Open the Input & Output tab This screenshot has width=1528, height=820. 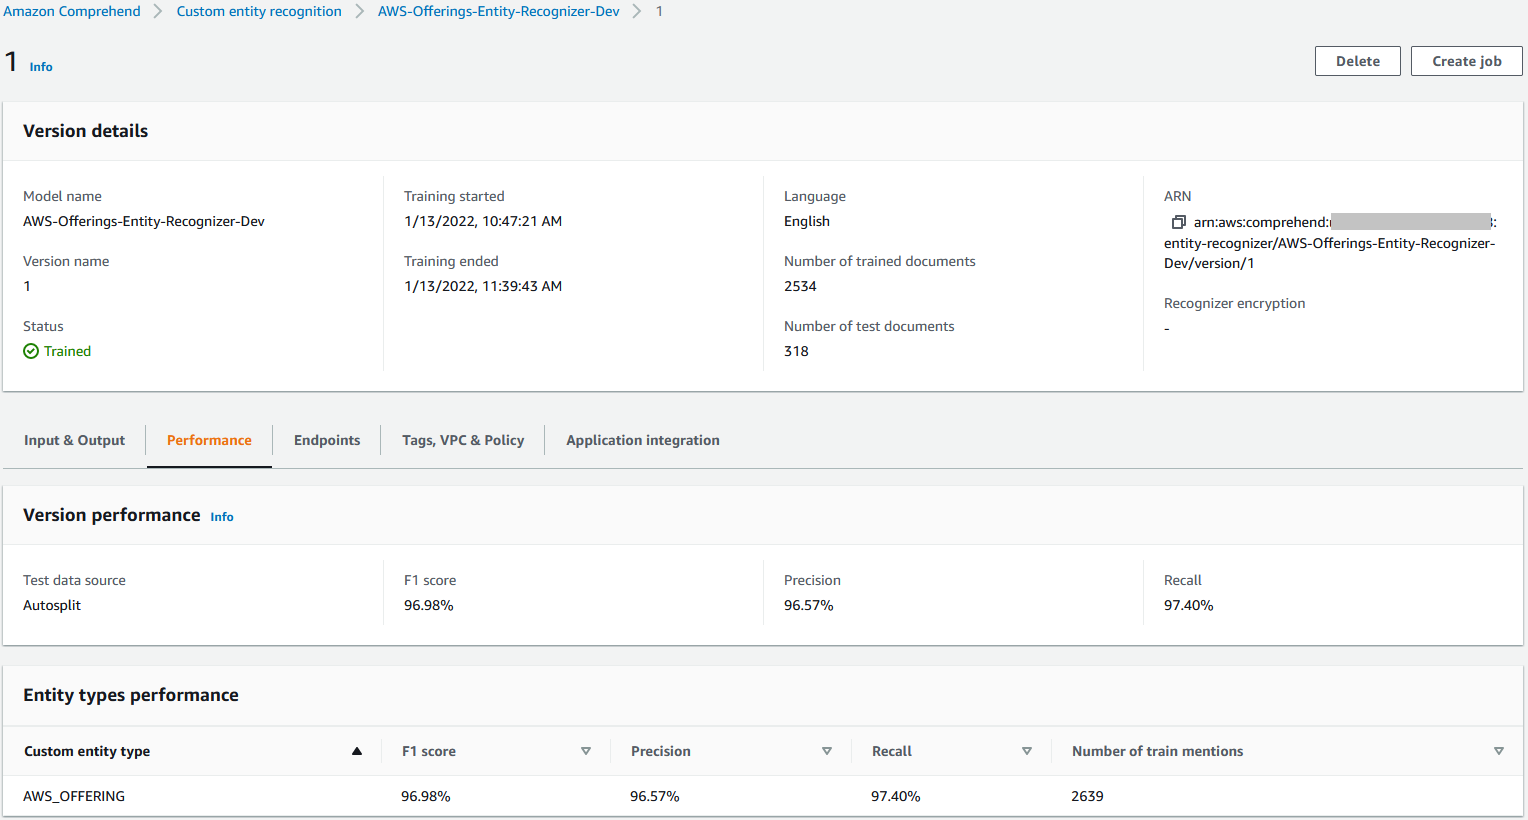coord(74,440)
